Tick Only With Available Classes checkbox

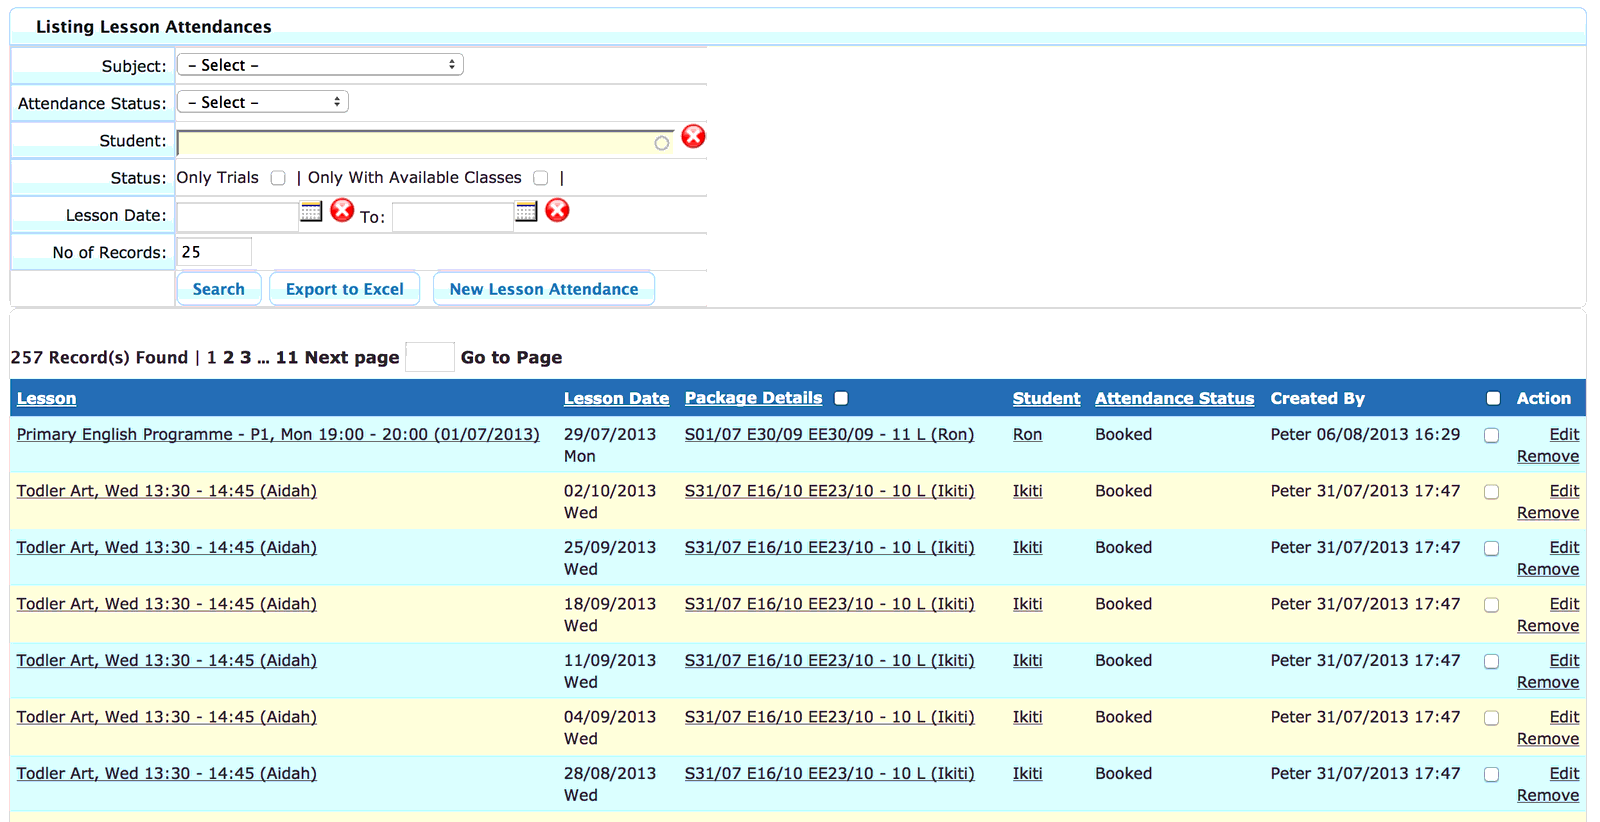point(541,178)
